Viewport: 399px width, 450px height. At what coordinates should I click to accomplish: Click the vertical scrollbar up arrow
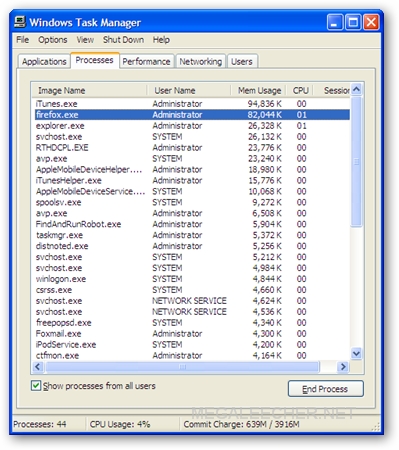pos(356,89)
